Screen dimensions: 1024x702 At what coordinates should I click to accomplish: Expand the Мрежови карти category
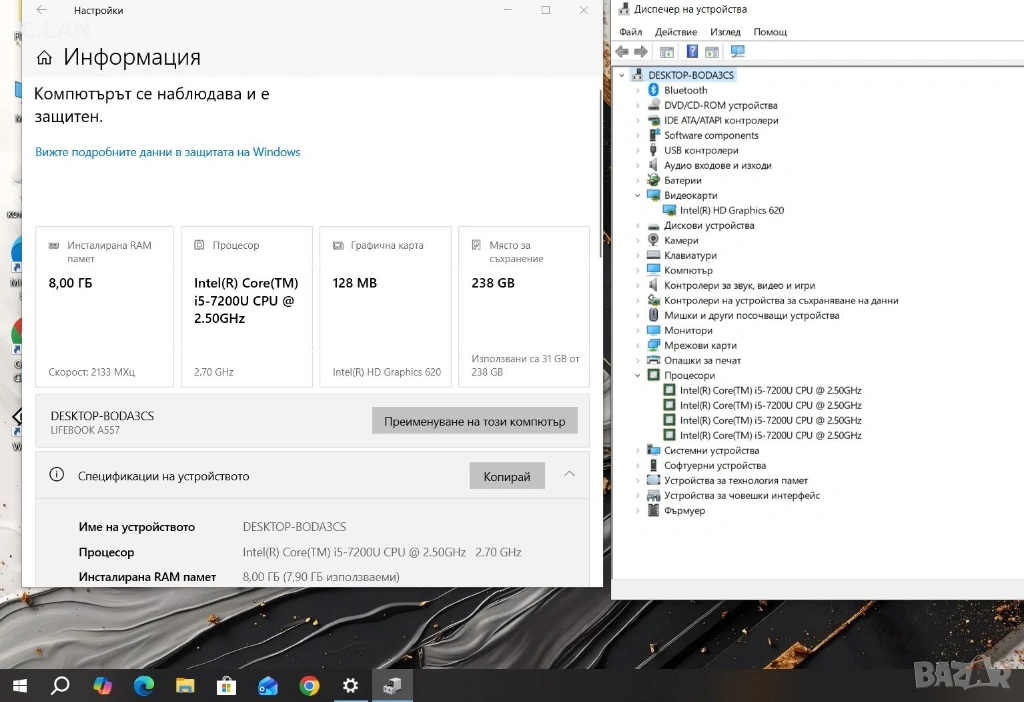point(638,346)
